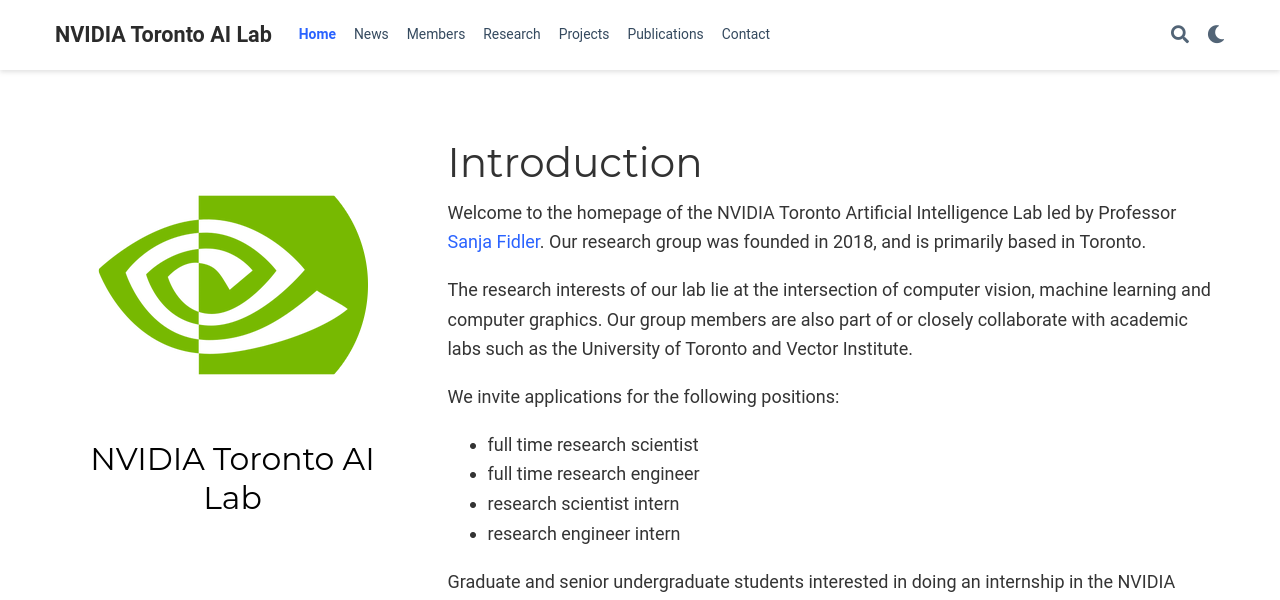Click the Introduction heading
The width and height of the screenshot is (1280, 600).
pyautogui.click(x=574, y=163)
